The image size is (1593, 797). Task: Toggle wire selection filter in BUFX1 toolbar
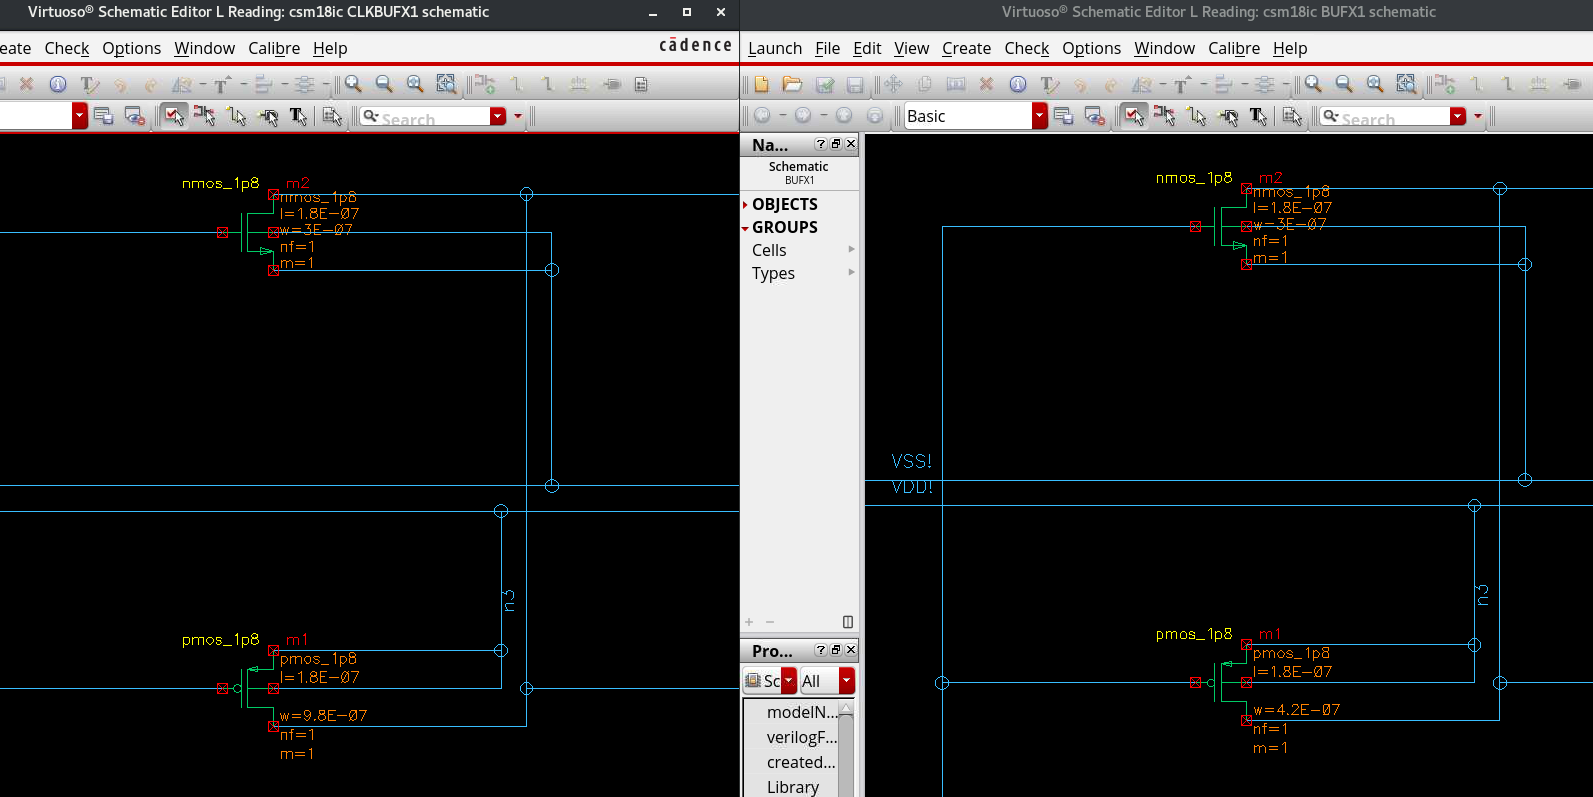click(x=1197, y=116)
